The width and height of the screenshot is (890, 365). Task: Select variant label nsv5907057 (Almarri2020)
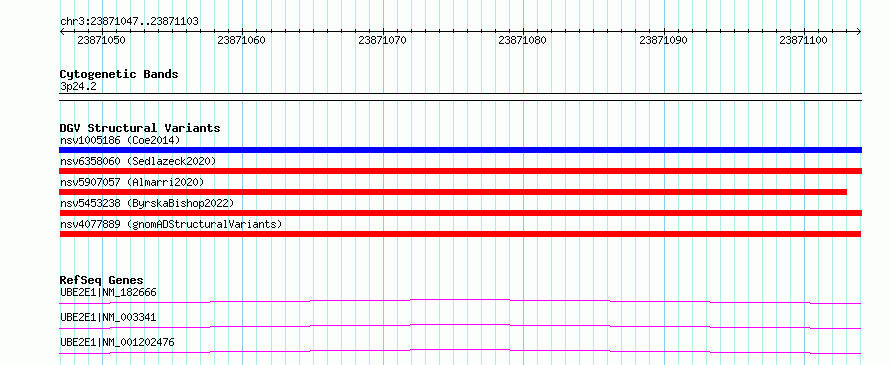pyautogui.click(x=132, y=182)
